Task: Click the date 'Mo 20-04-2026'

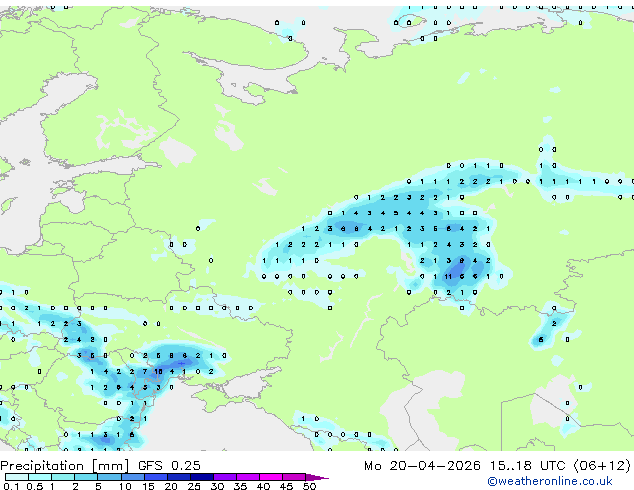Action: [x=422, y=466]
